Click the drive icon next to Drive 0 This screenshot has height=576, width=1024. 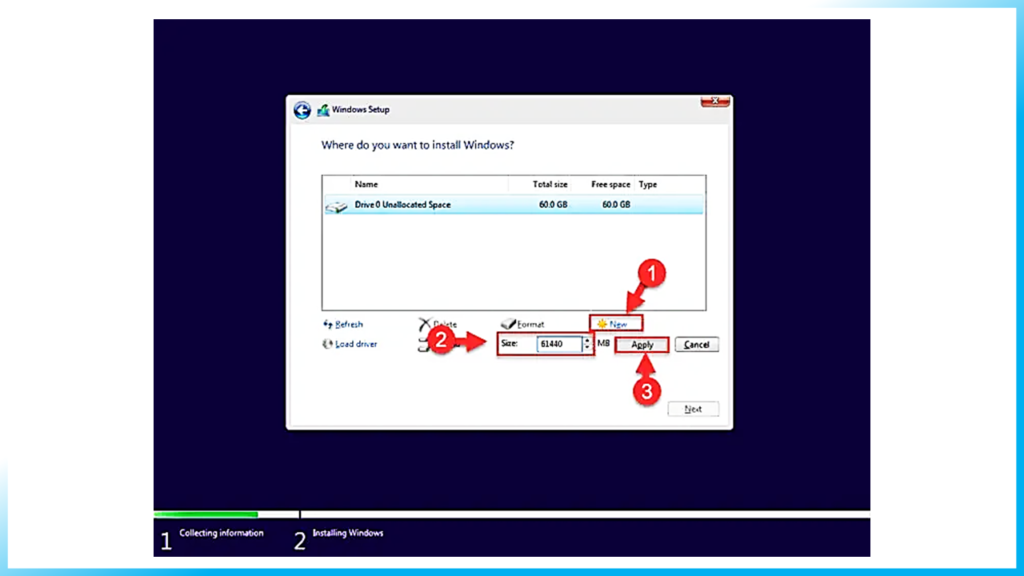[334, 205]
